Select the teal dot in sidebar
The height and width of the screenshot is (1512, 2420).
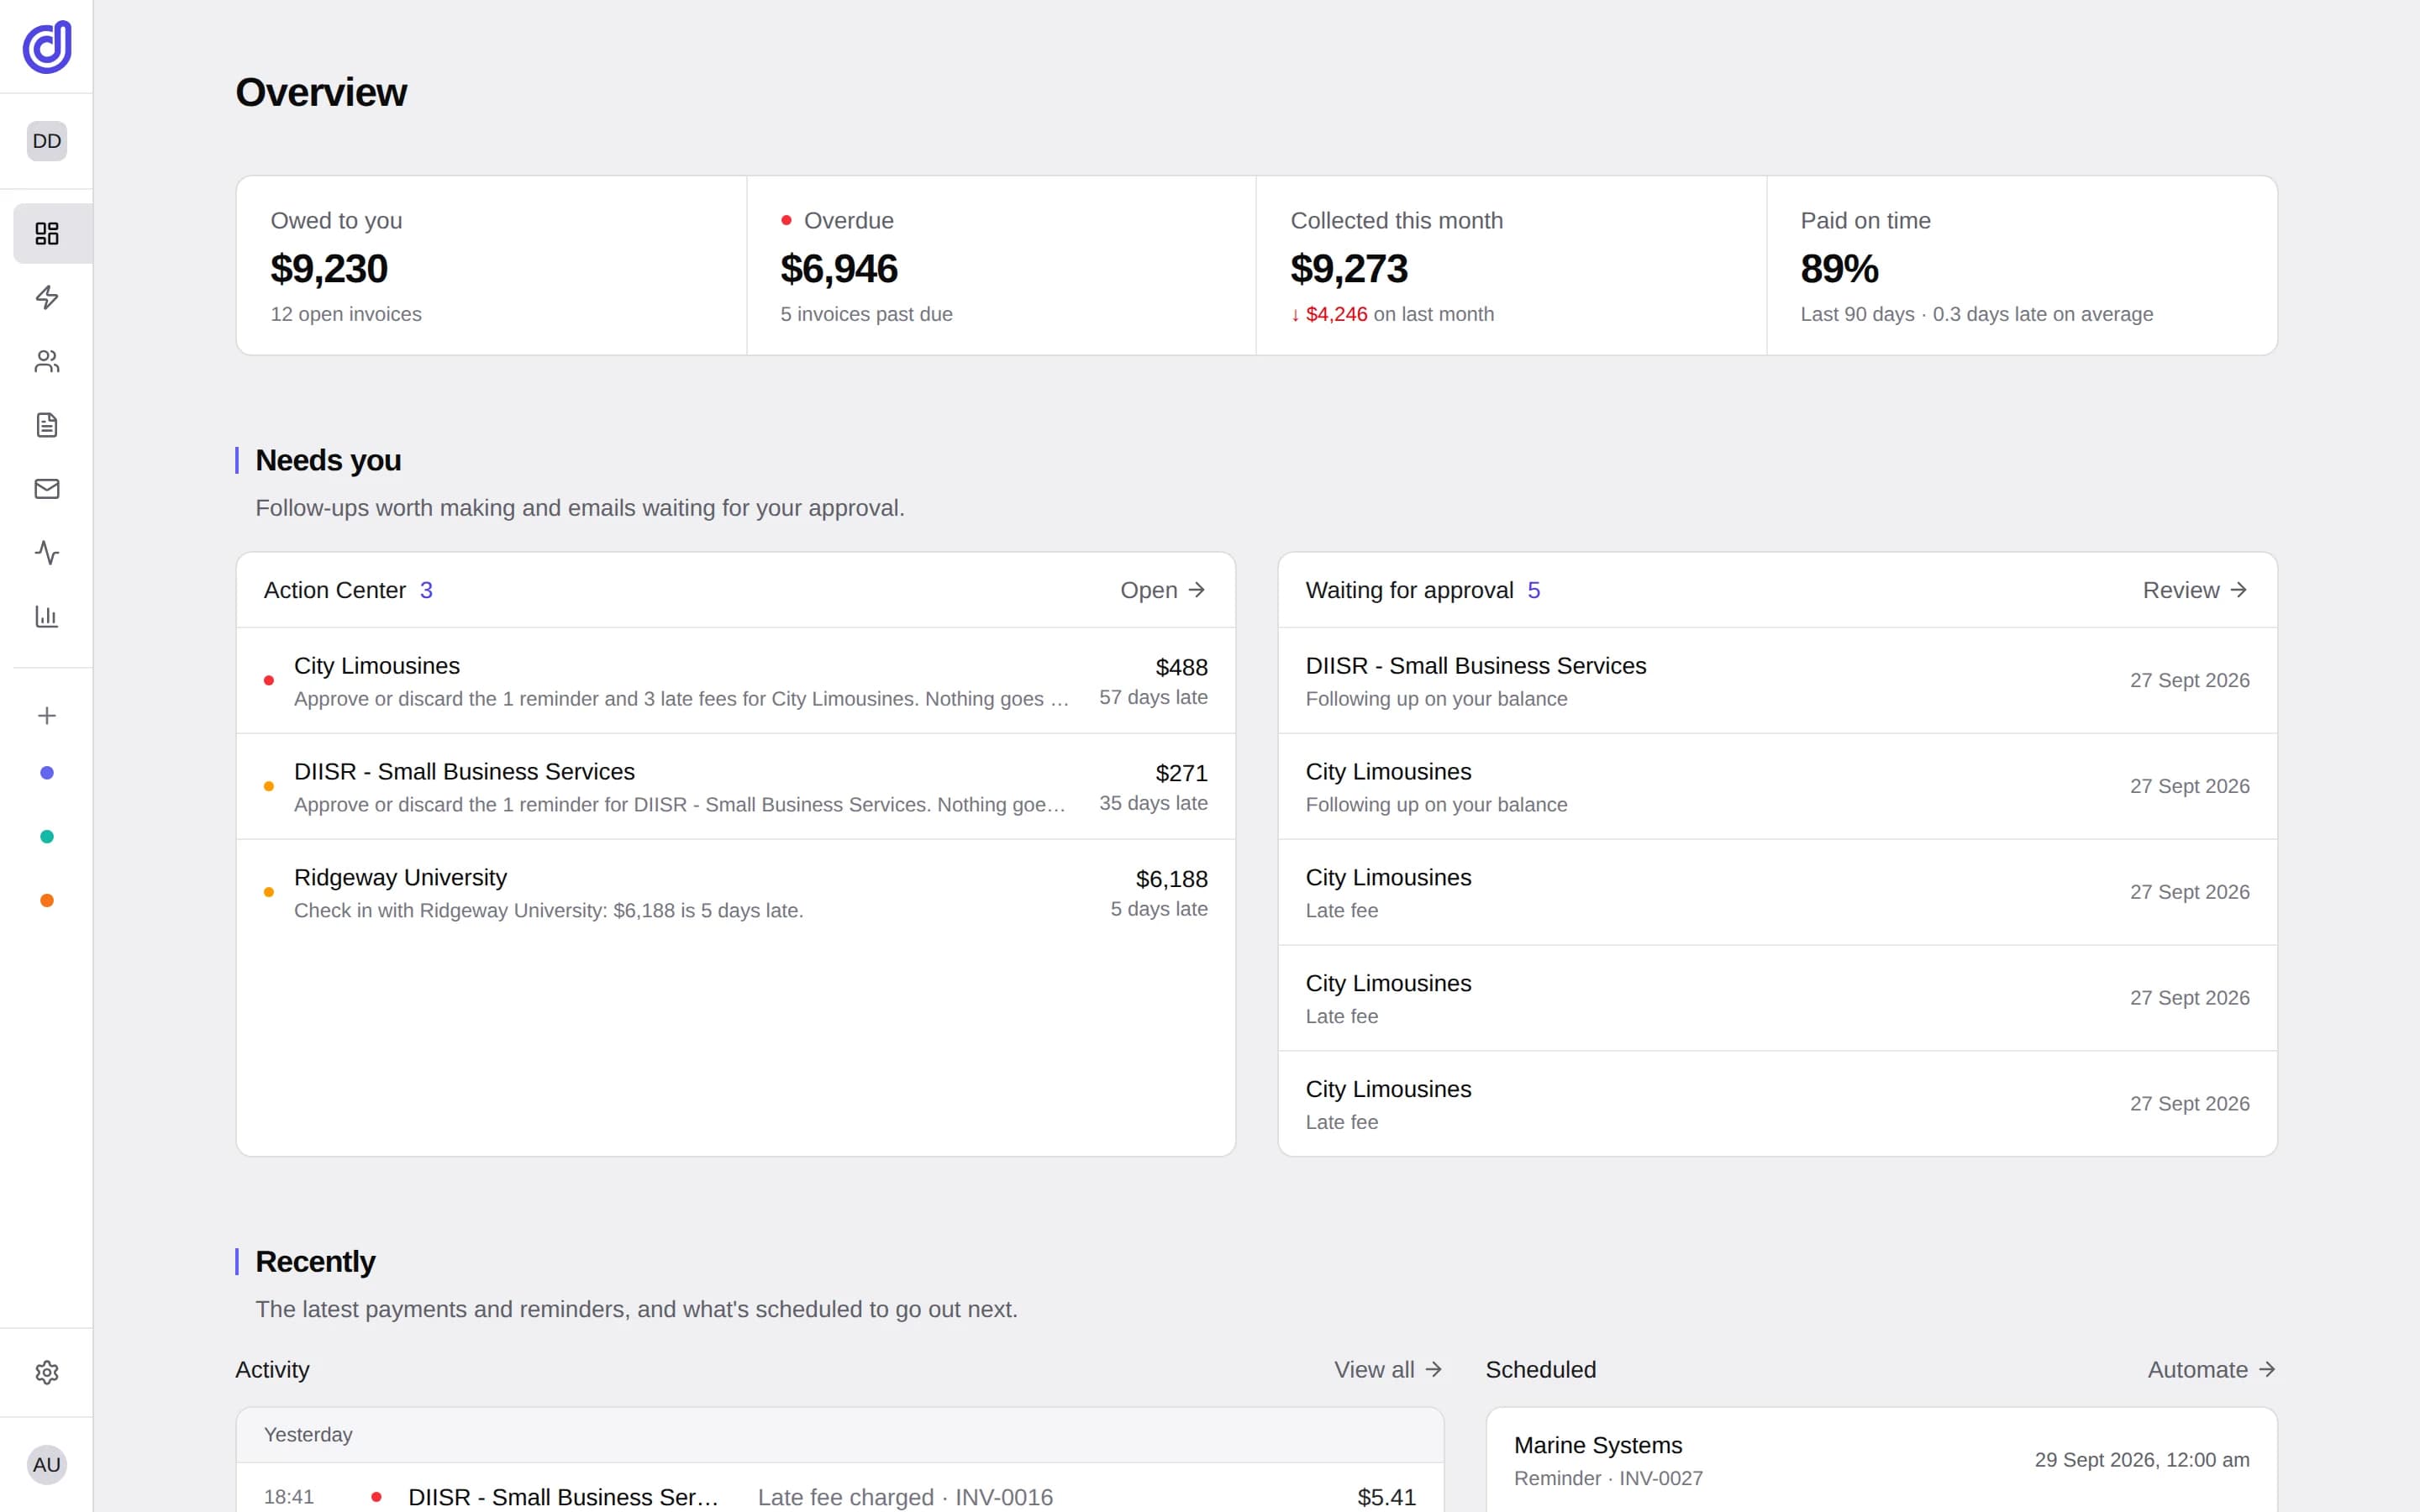[x=47, y=837]
